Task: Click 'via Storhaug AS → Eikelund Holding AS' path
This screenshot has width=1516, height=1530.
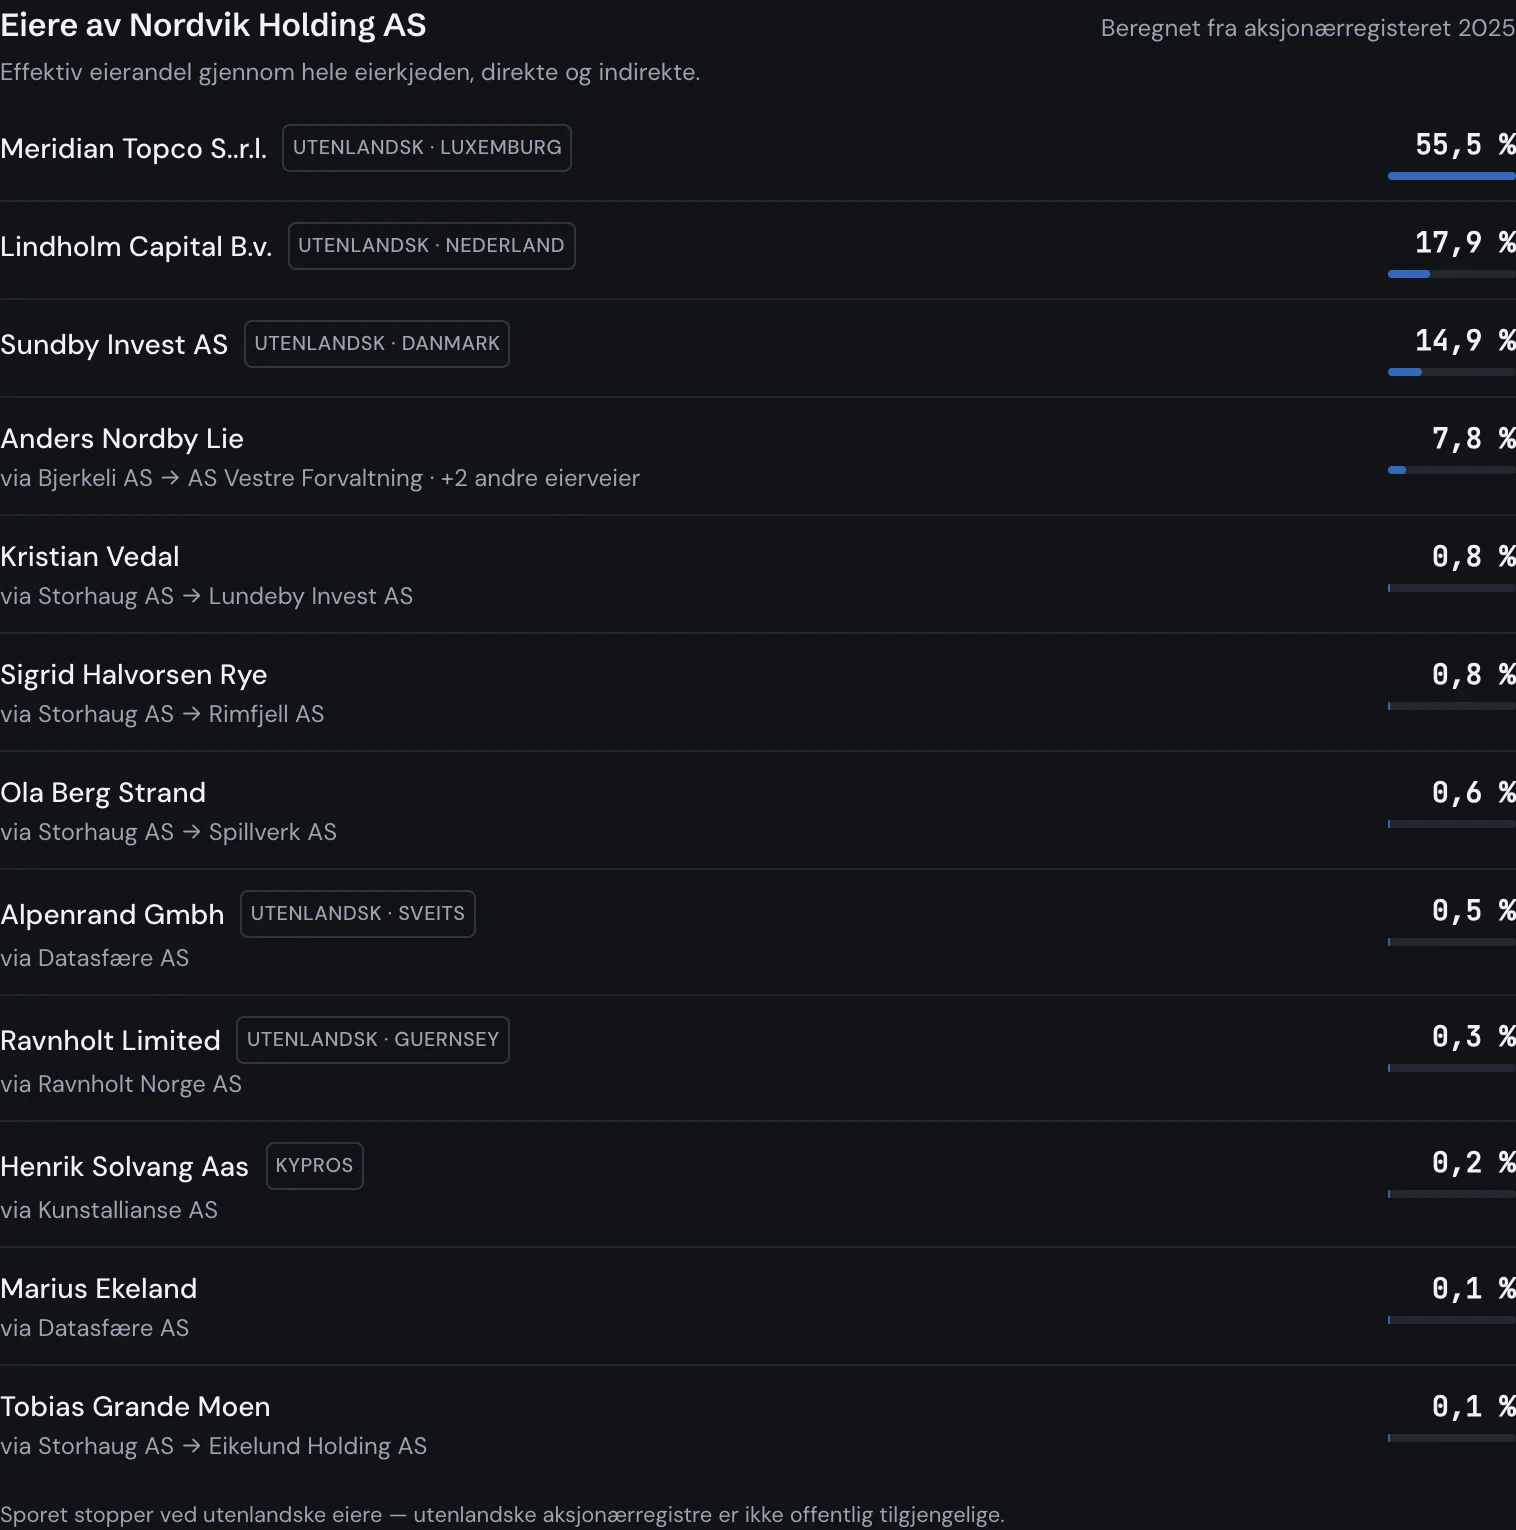Action: pyautogui.click(x=213, y=1446)
